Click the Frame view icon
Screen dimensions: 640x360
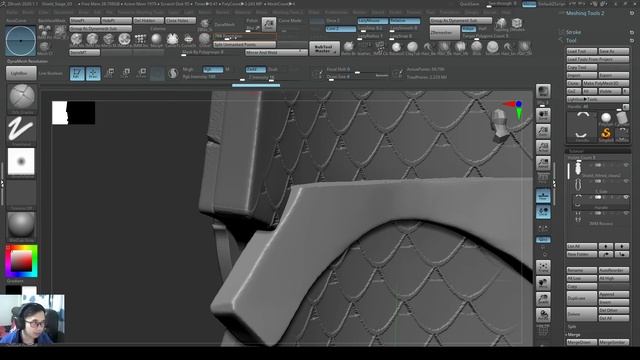(543, 267)
